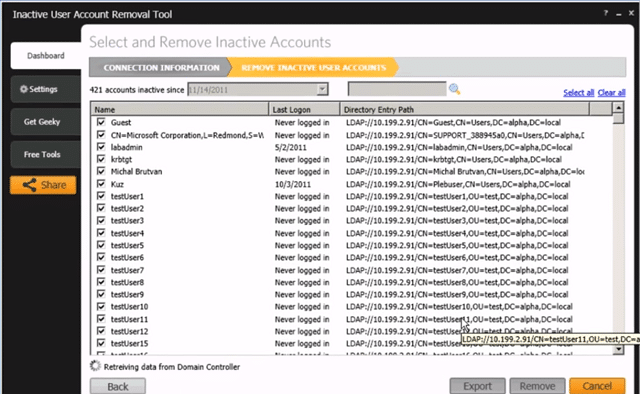Click the vertical scrollbar thumb
Viewport: 640px width, 394px height.
point(618,118)
